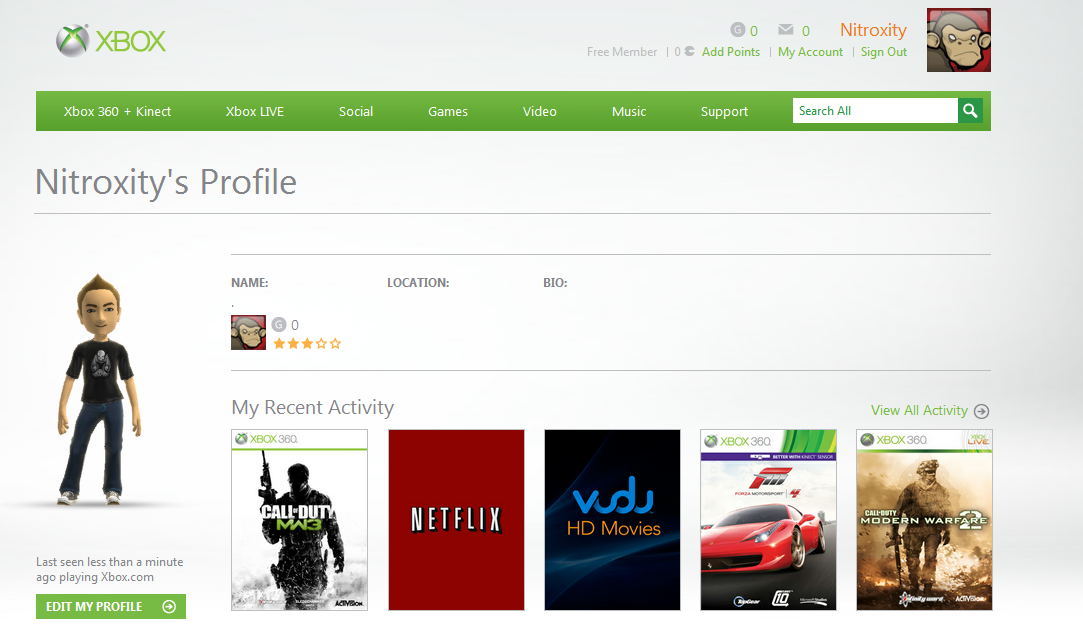The image size is (1083, 627).
Task: Click the Microsoft Points icon beside Add Points
Action: point(689,51)
